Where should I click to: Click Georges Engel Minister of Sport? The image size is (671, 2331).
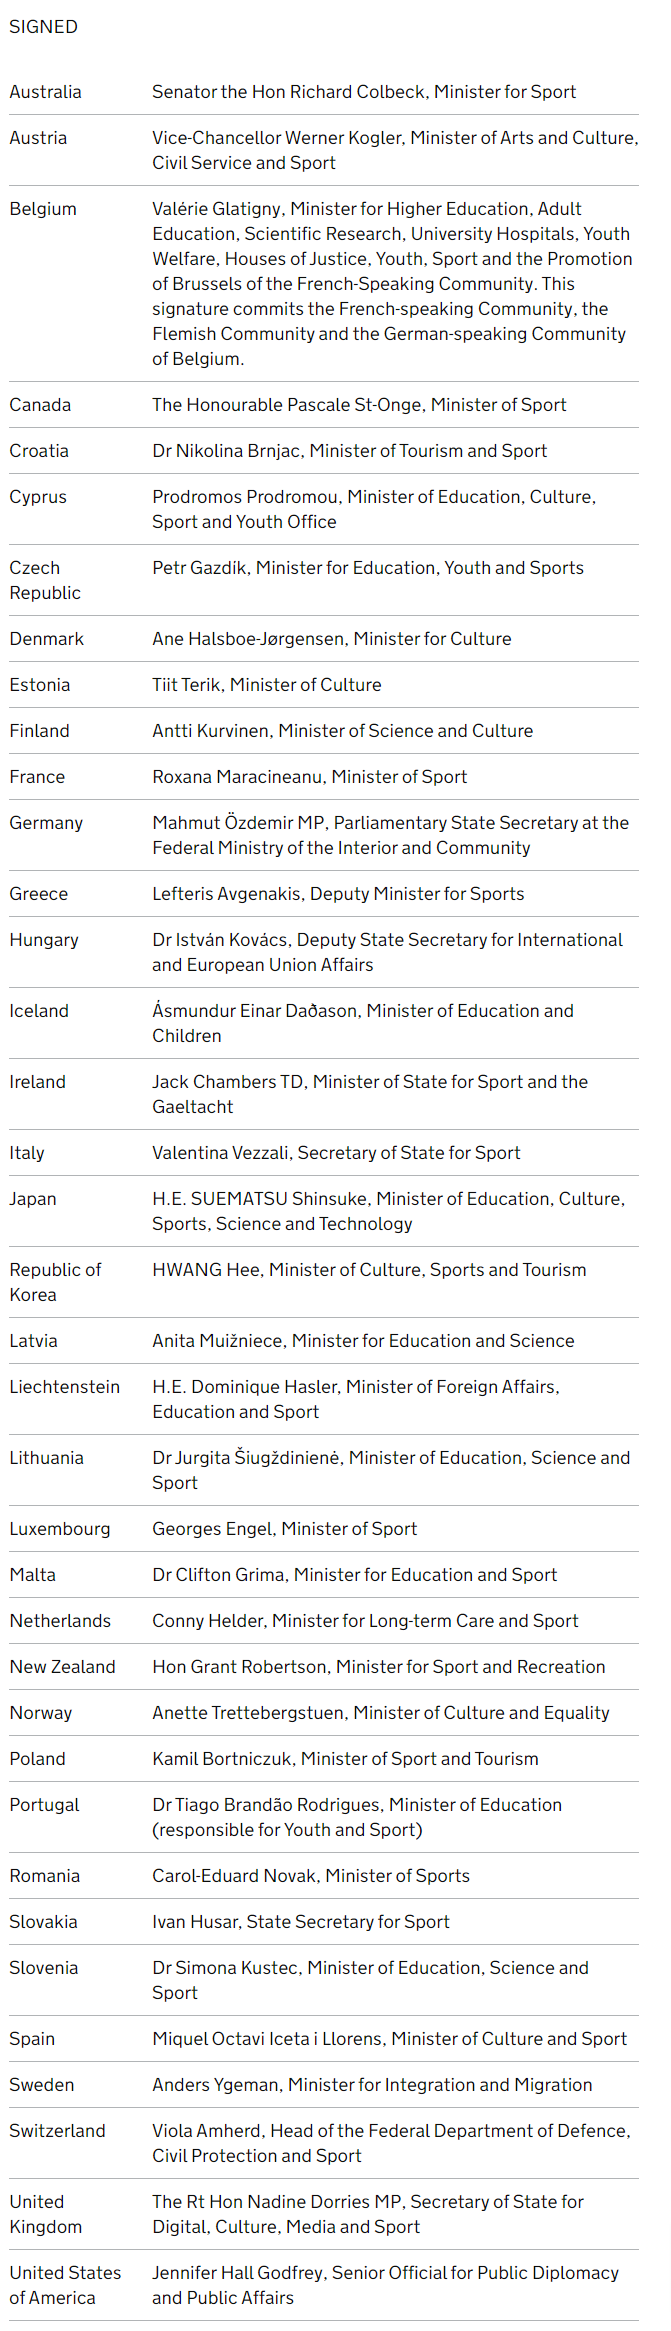[285, 1529]
